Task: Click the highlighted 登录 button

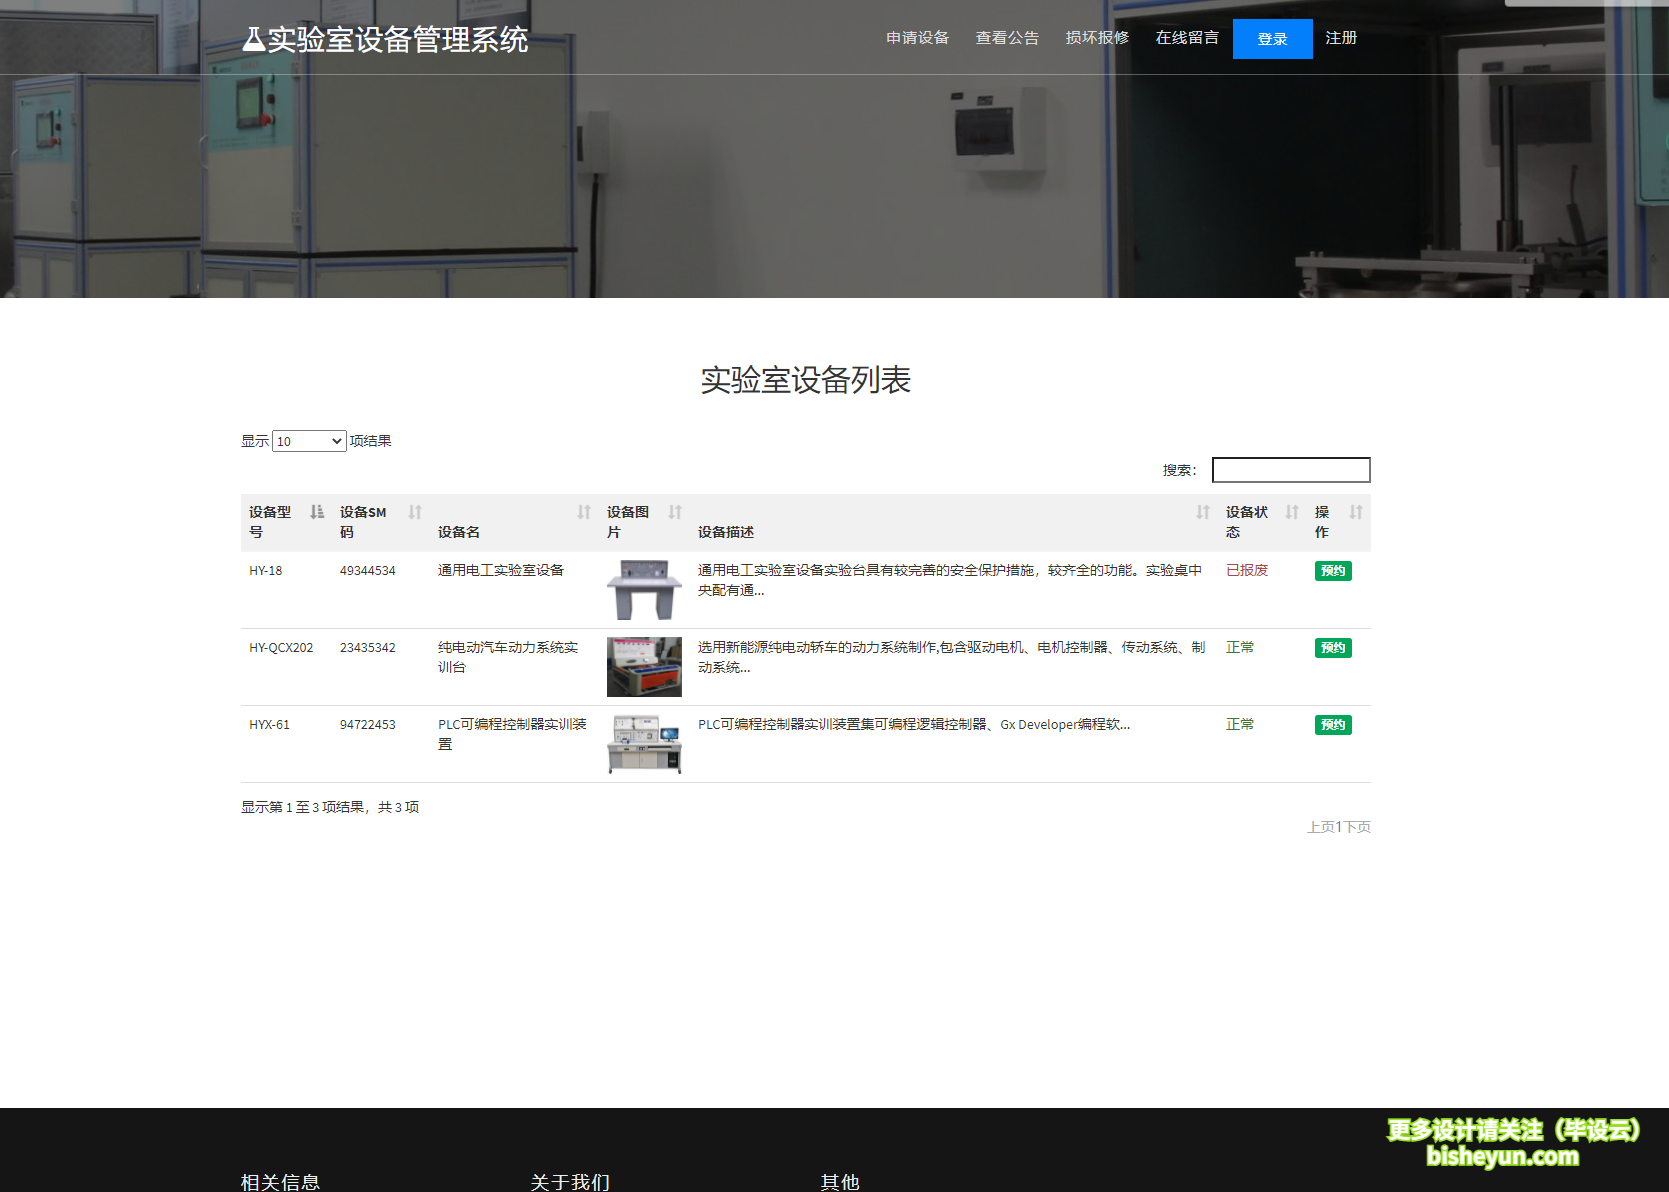Action: [1272, 38]
